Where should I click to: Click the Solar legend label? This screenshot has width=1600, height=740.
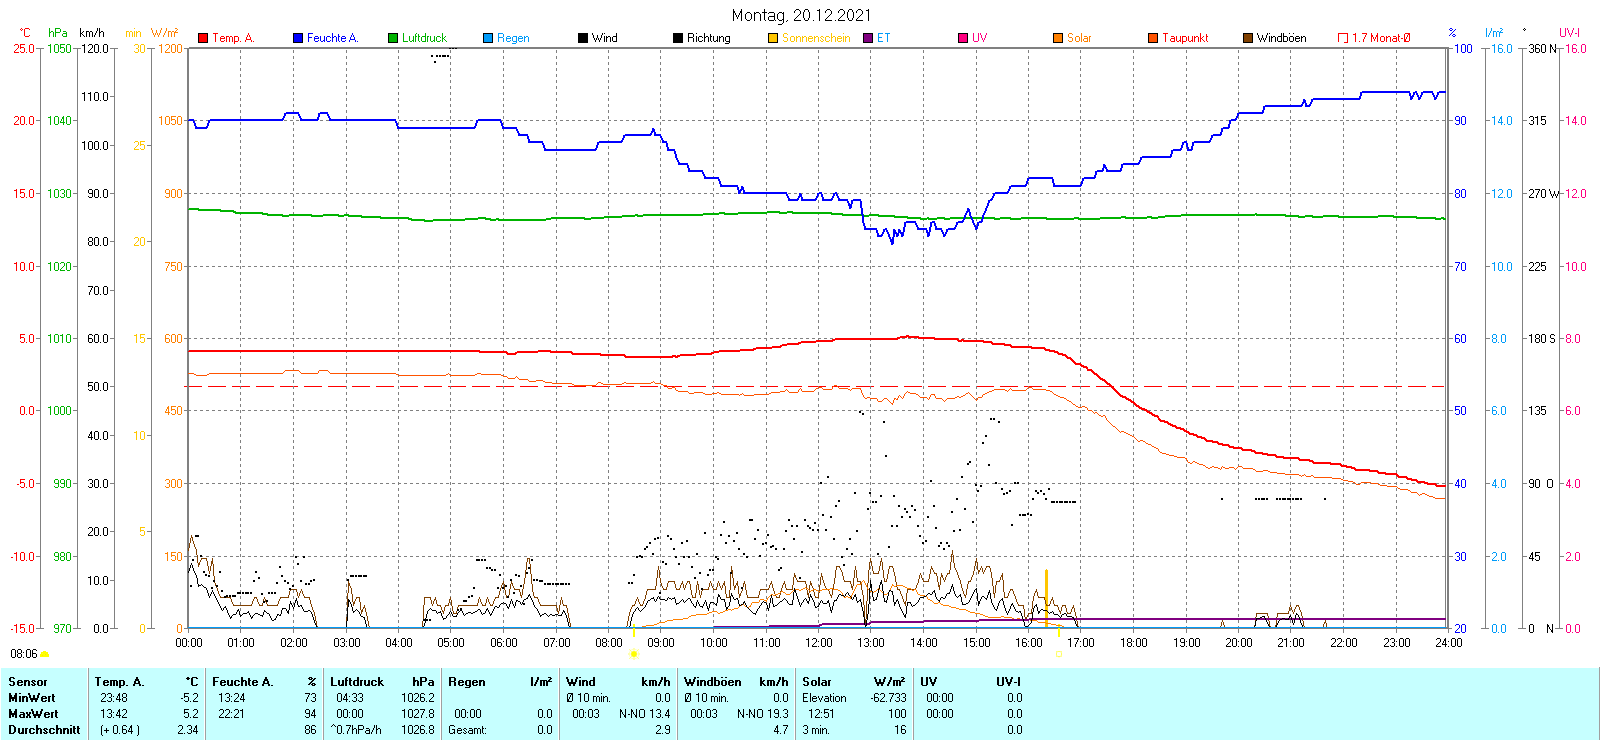pos(1079,38)
